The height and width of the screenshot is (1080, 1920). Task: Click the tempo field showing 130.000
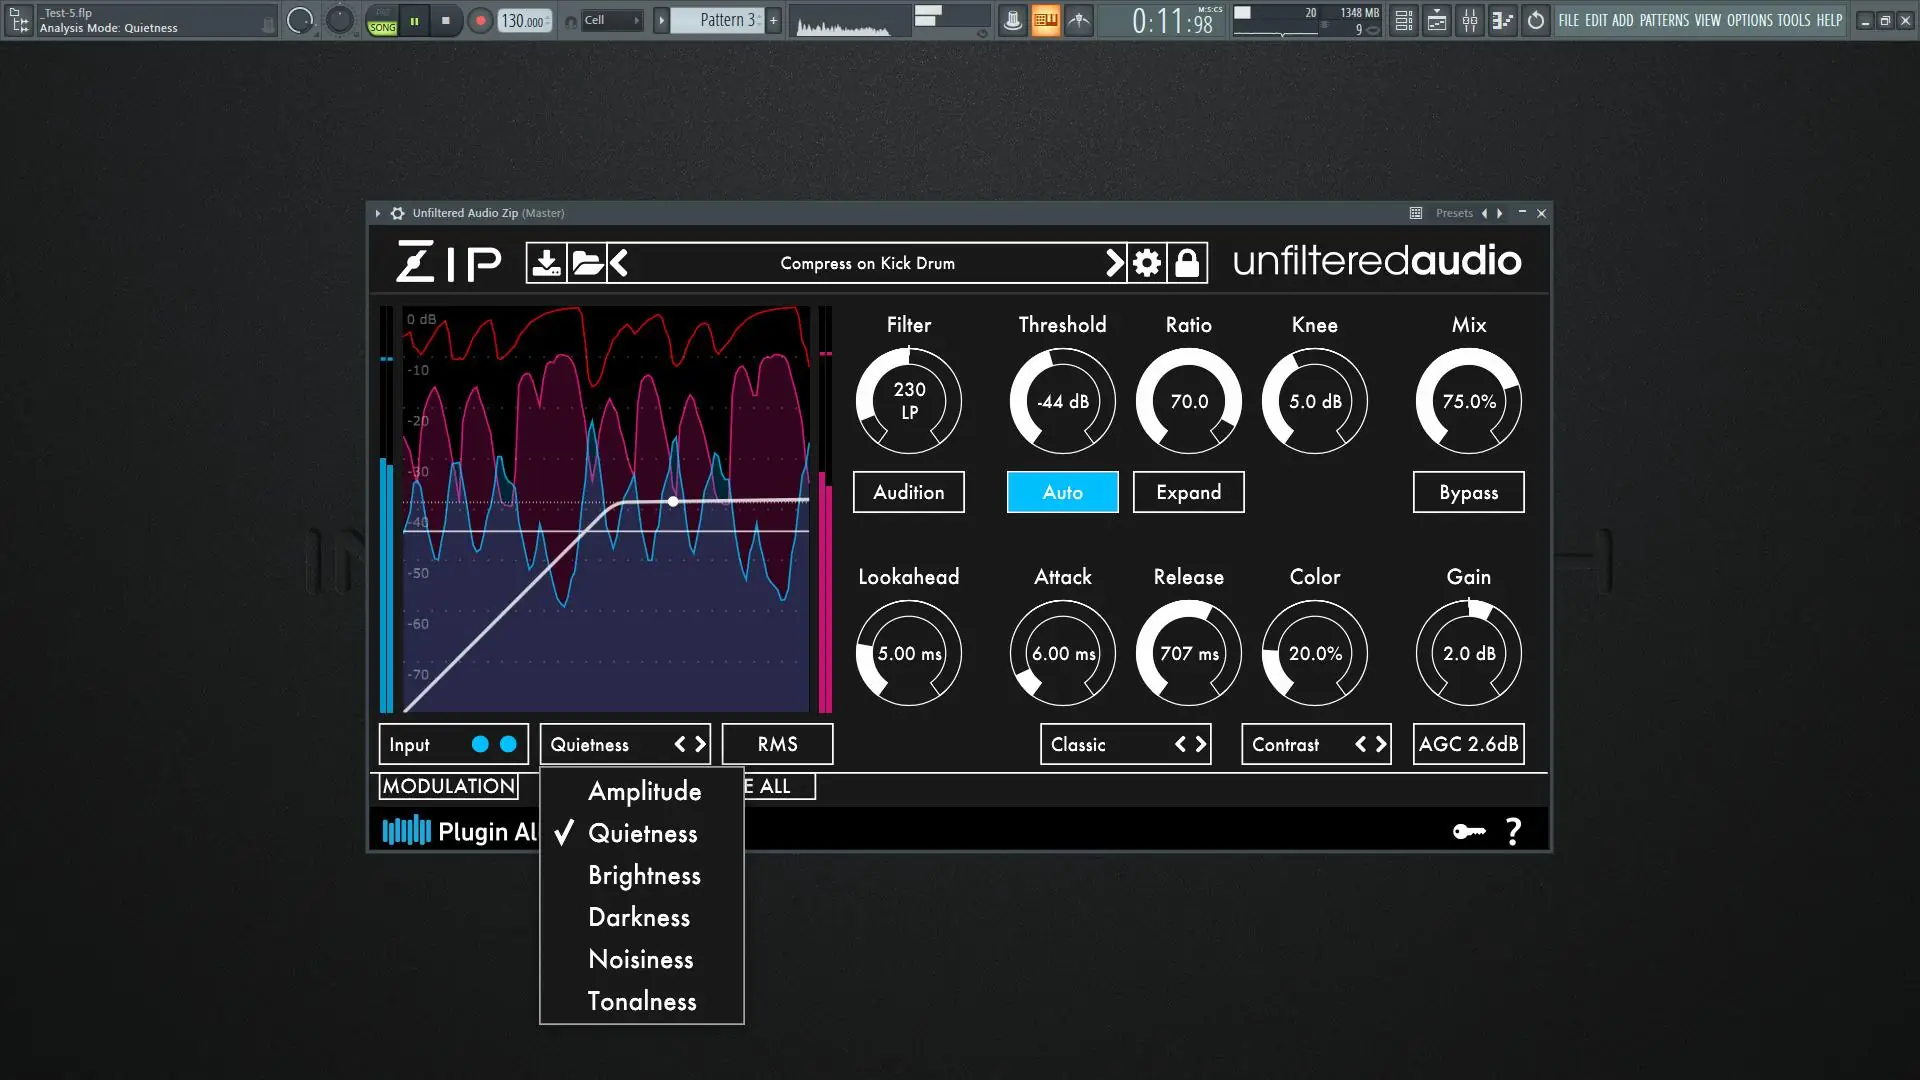click(523, 20)
